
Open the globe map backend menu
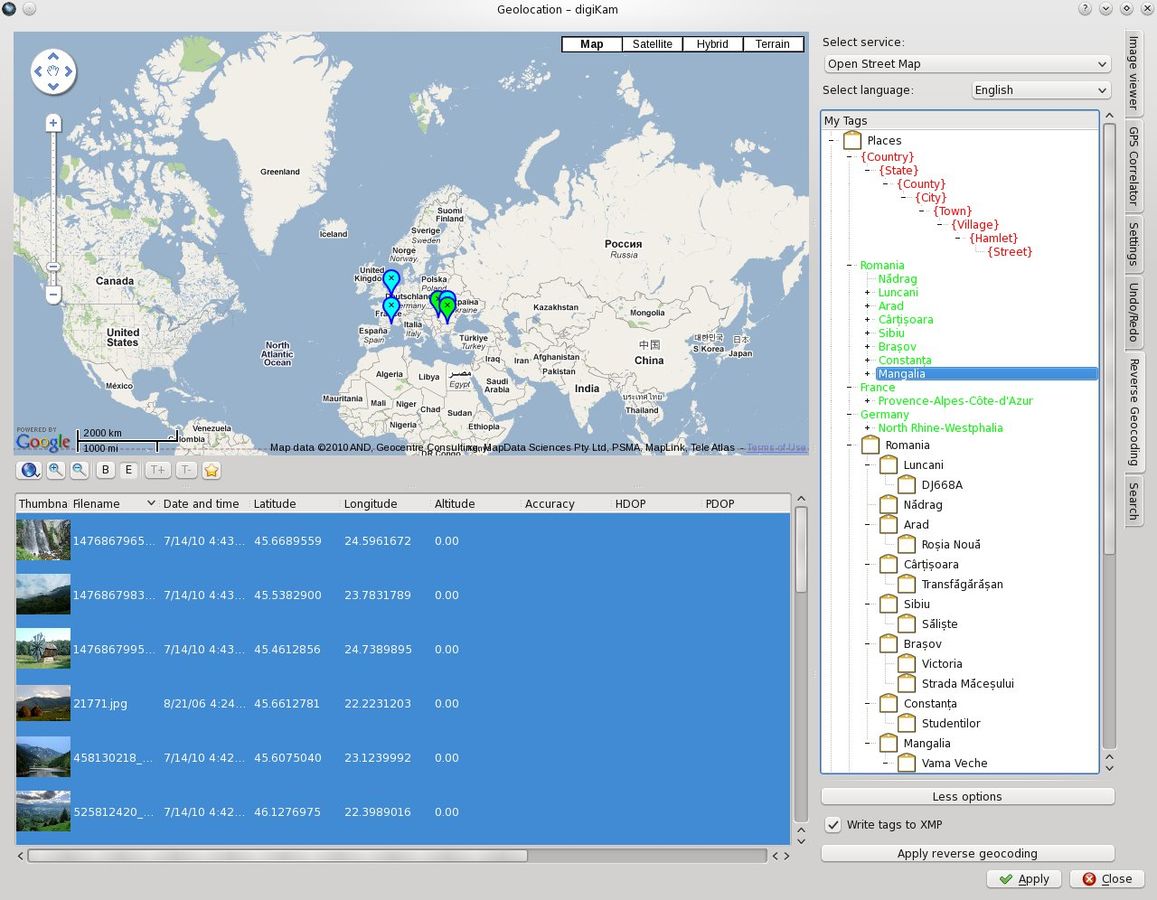29,470
